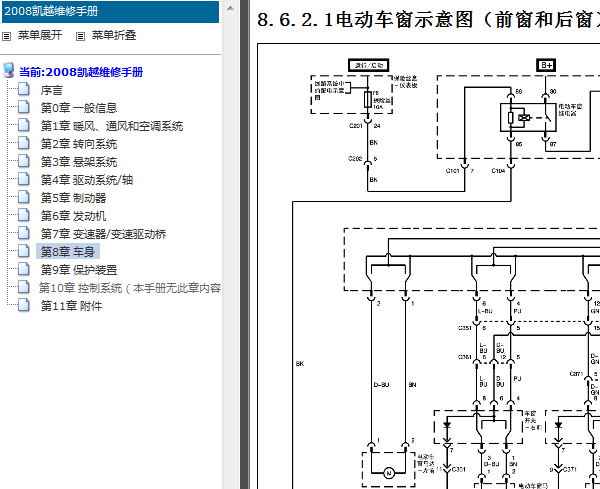Click the 菜单展开 expand menu icon
The width and height of the screenshot is (600, 489).
(6, 36)
